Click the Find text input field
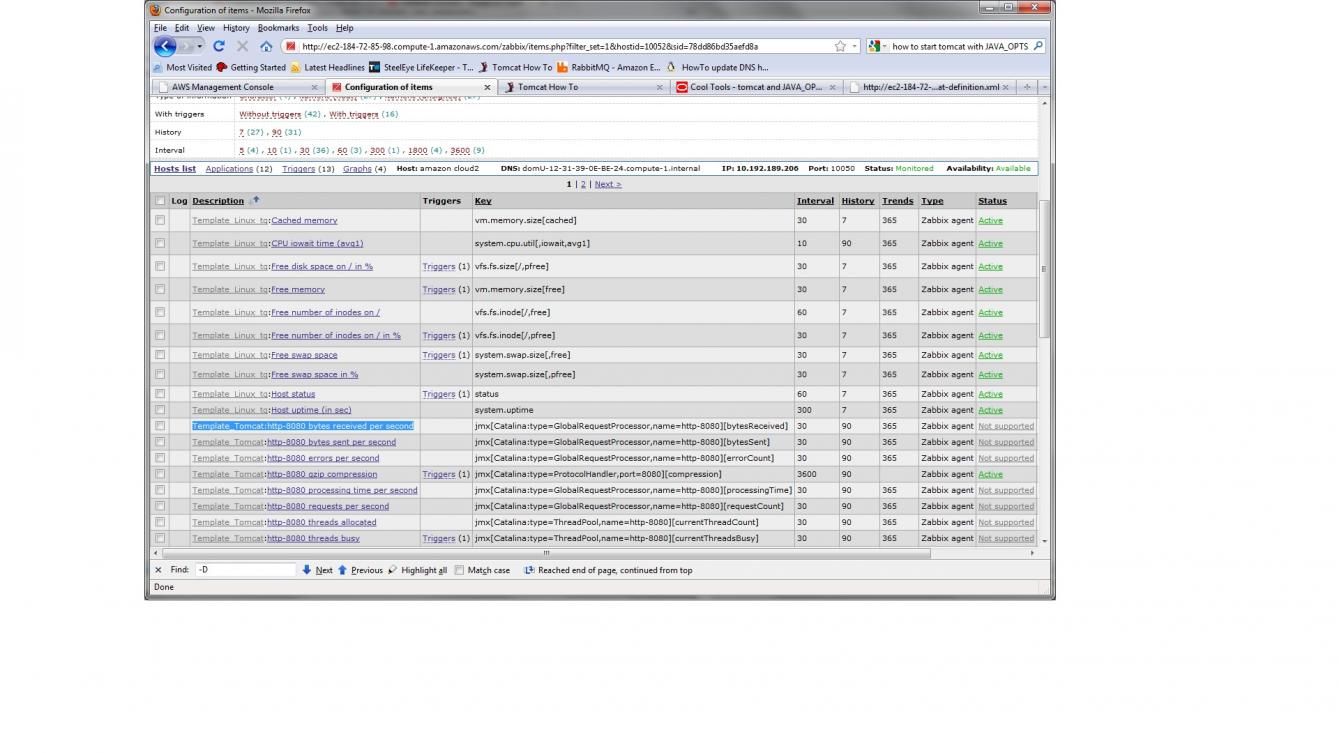Viewport: 1339px width, 753px height. (x=245, y=570)
